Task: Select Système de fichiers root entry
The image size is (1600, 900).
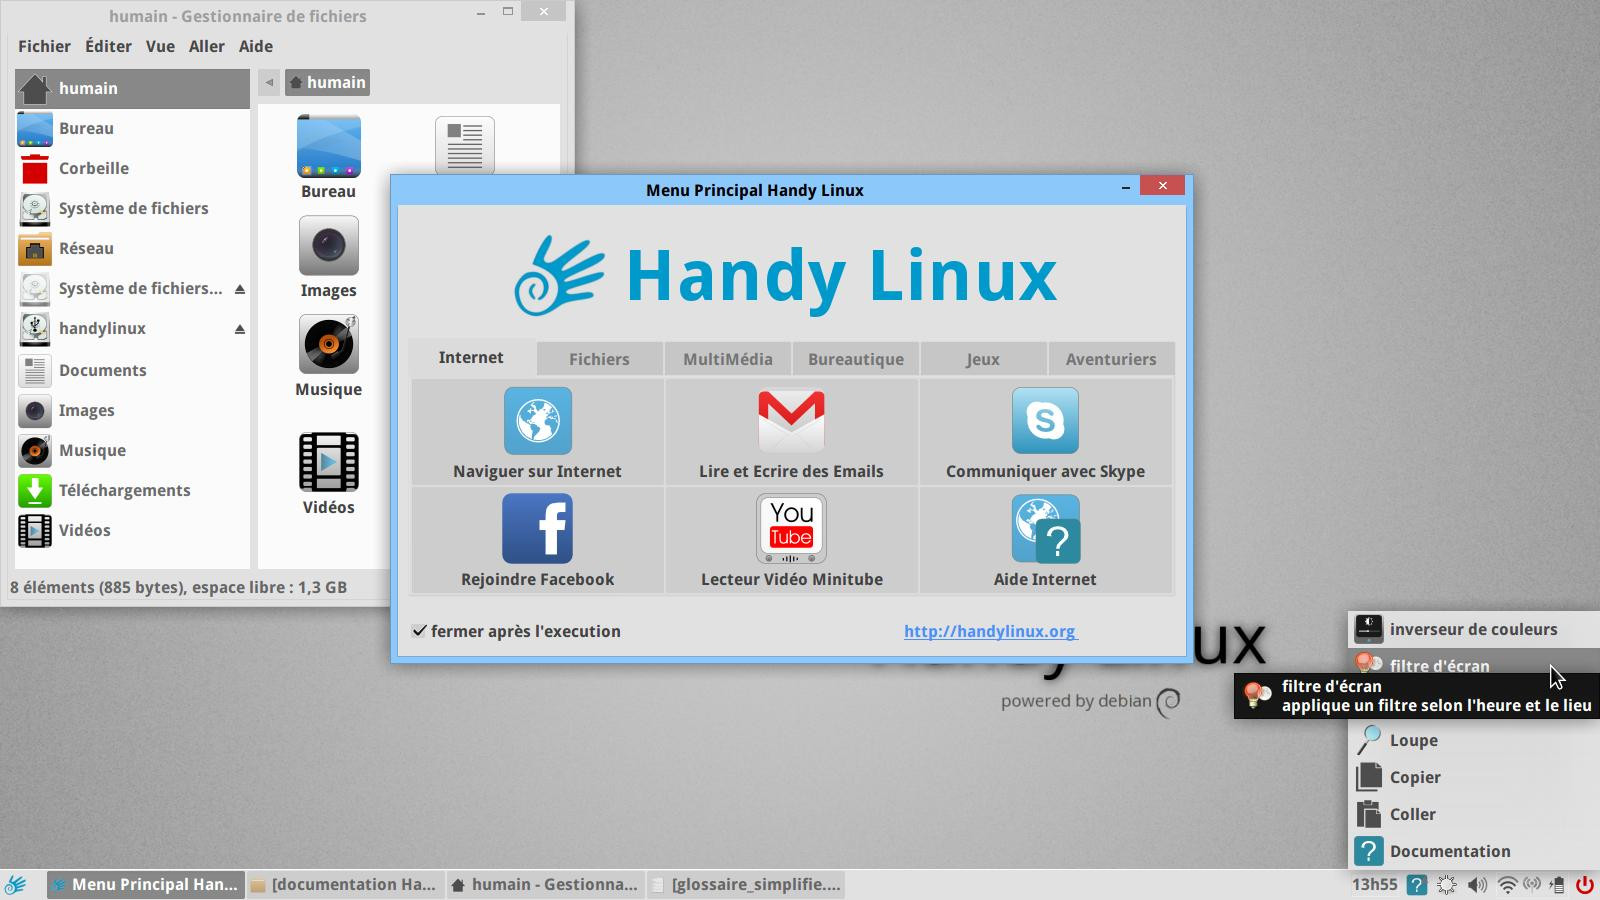Action: 132,208
